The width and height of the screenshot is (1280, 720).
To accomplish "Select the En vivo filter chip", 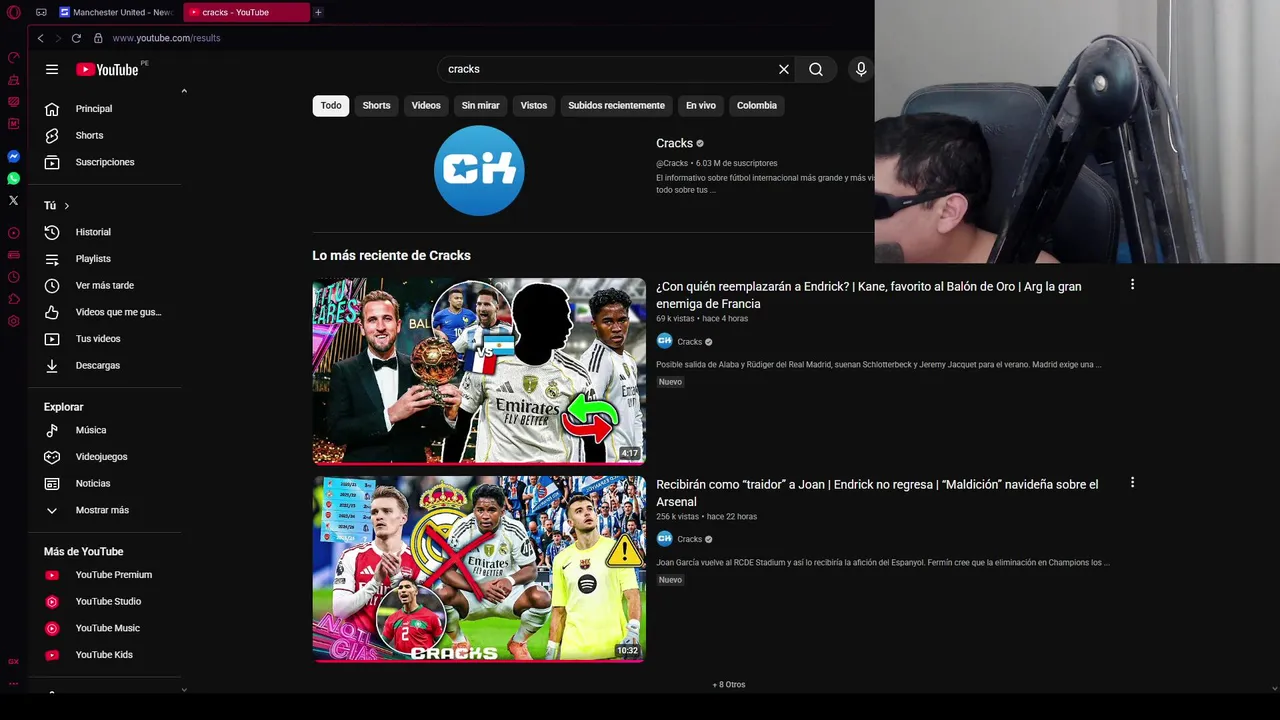I will click(700, 105).
